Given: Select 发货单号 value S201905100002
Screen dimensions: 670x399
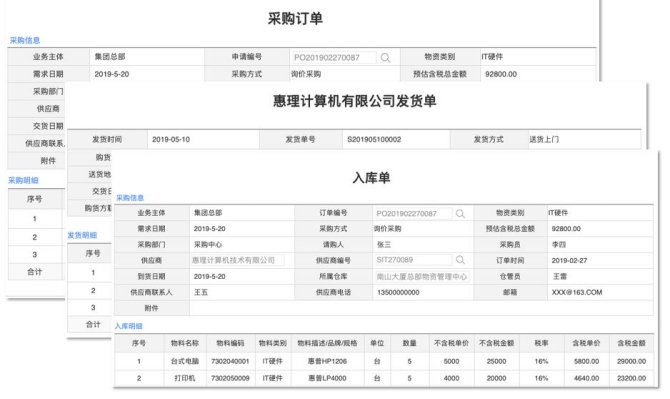Looking at the screenshot, I should [x=374, y=140].
